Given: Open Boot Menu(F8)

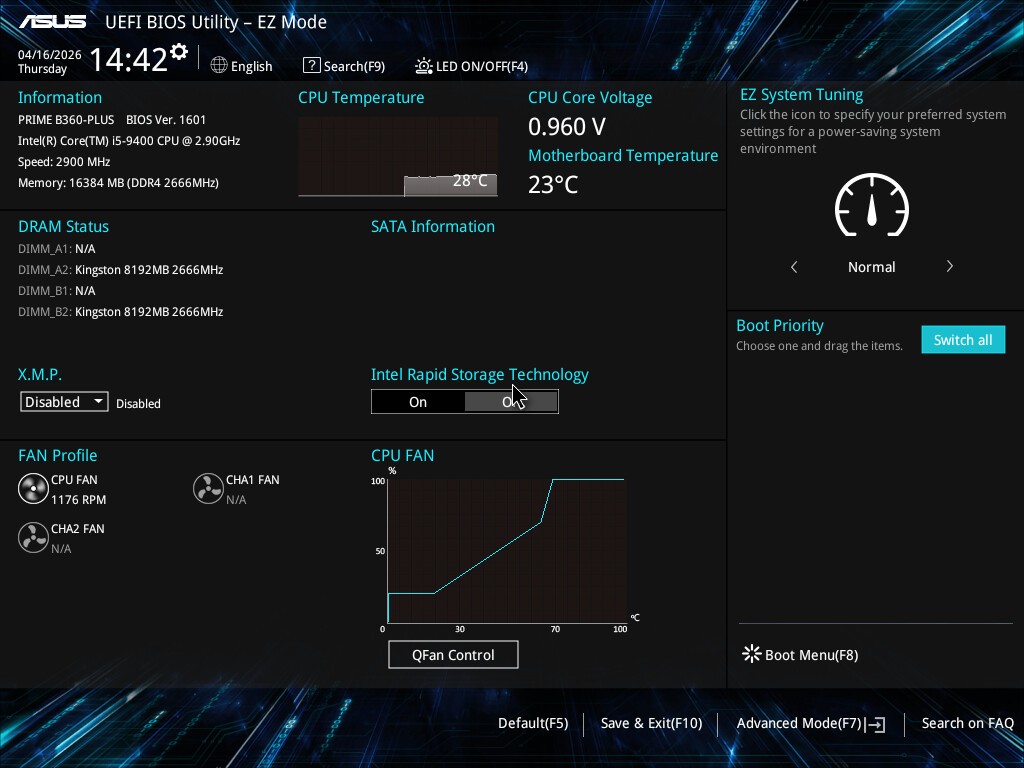Looking at the screenshot, I should point(811,654).
